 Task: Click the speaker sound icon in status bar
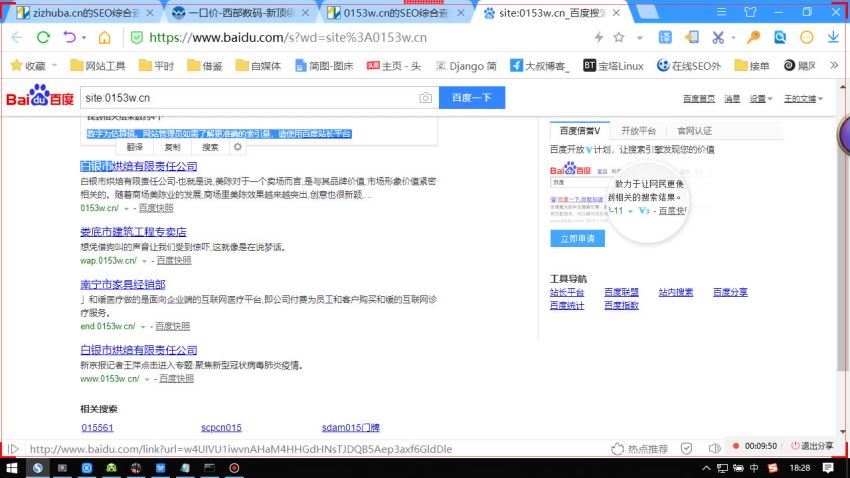click(714, 449)
